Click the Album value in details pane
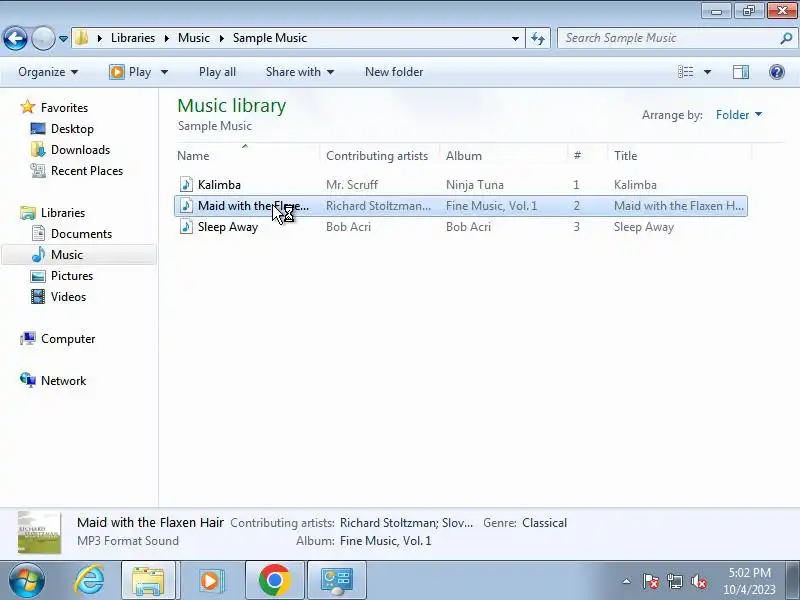800x600 pixels. [x=386, y=541]
